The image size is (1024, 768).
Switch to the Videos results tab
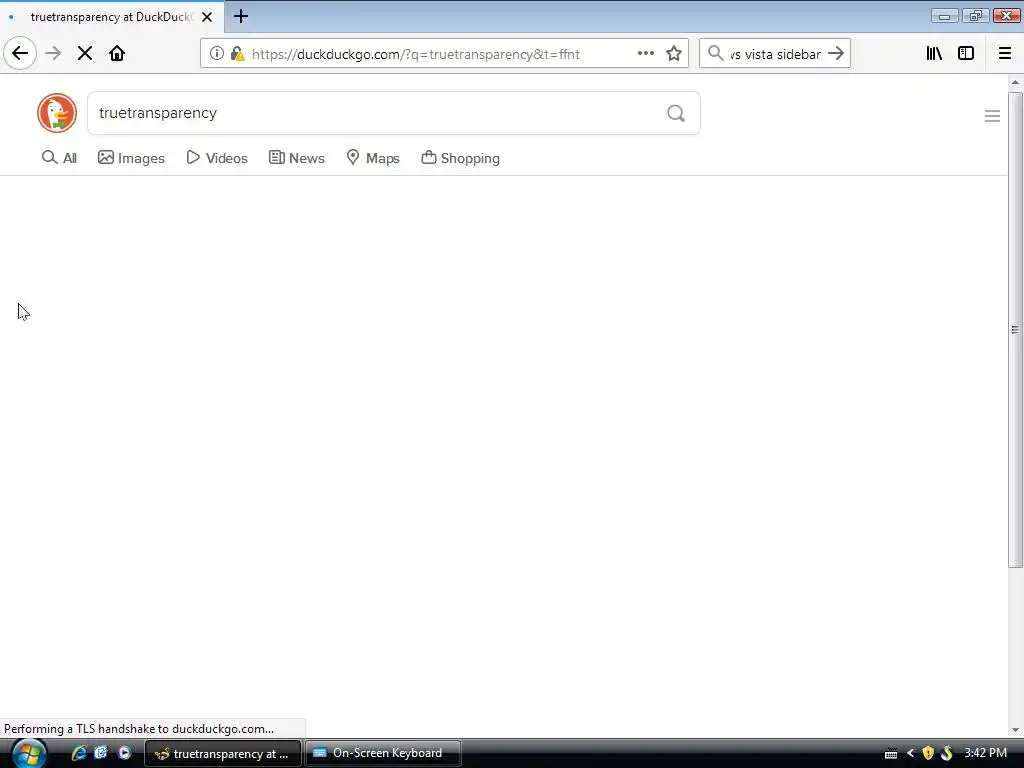point(217,158)
